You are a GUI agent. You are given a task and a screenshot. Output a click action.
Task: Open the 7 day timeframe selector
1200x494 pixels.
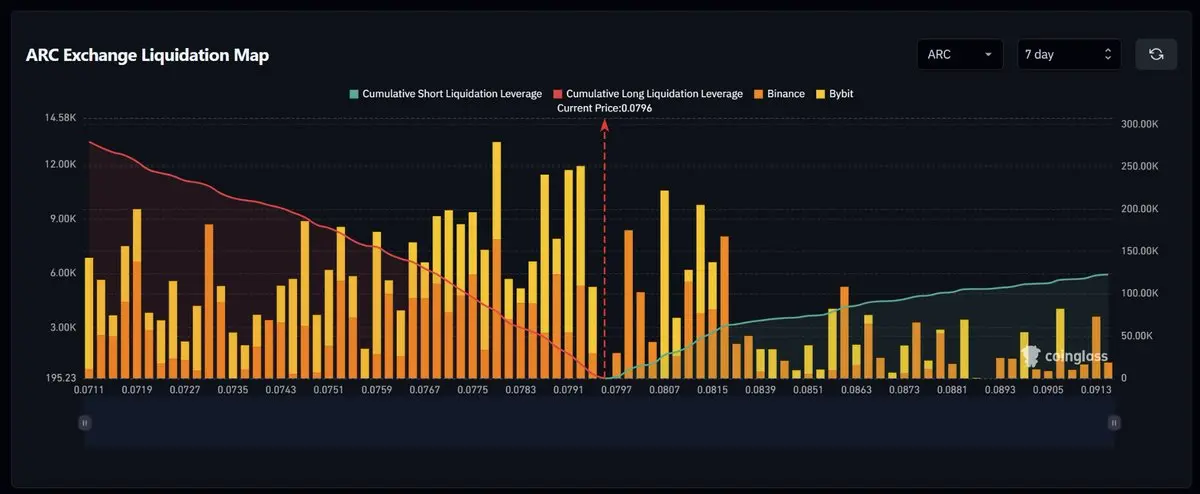[1069, 54]
